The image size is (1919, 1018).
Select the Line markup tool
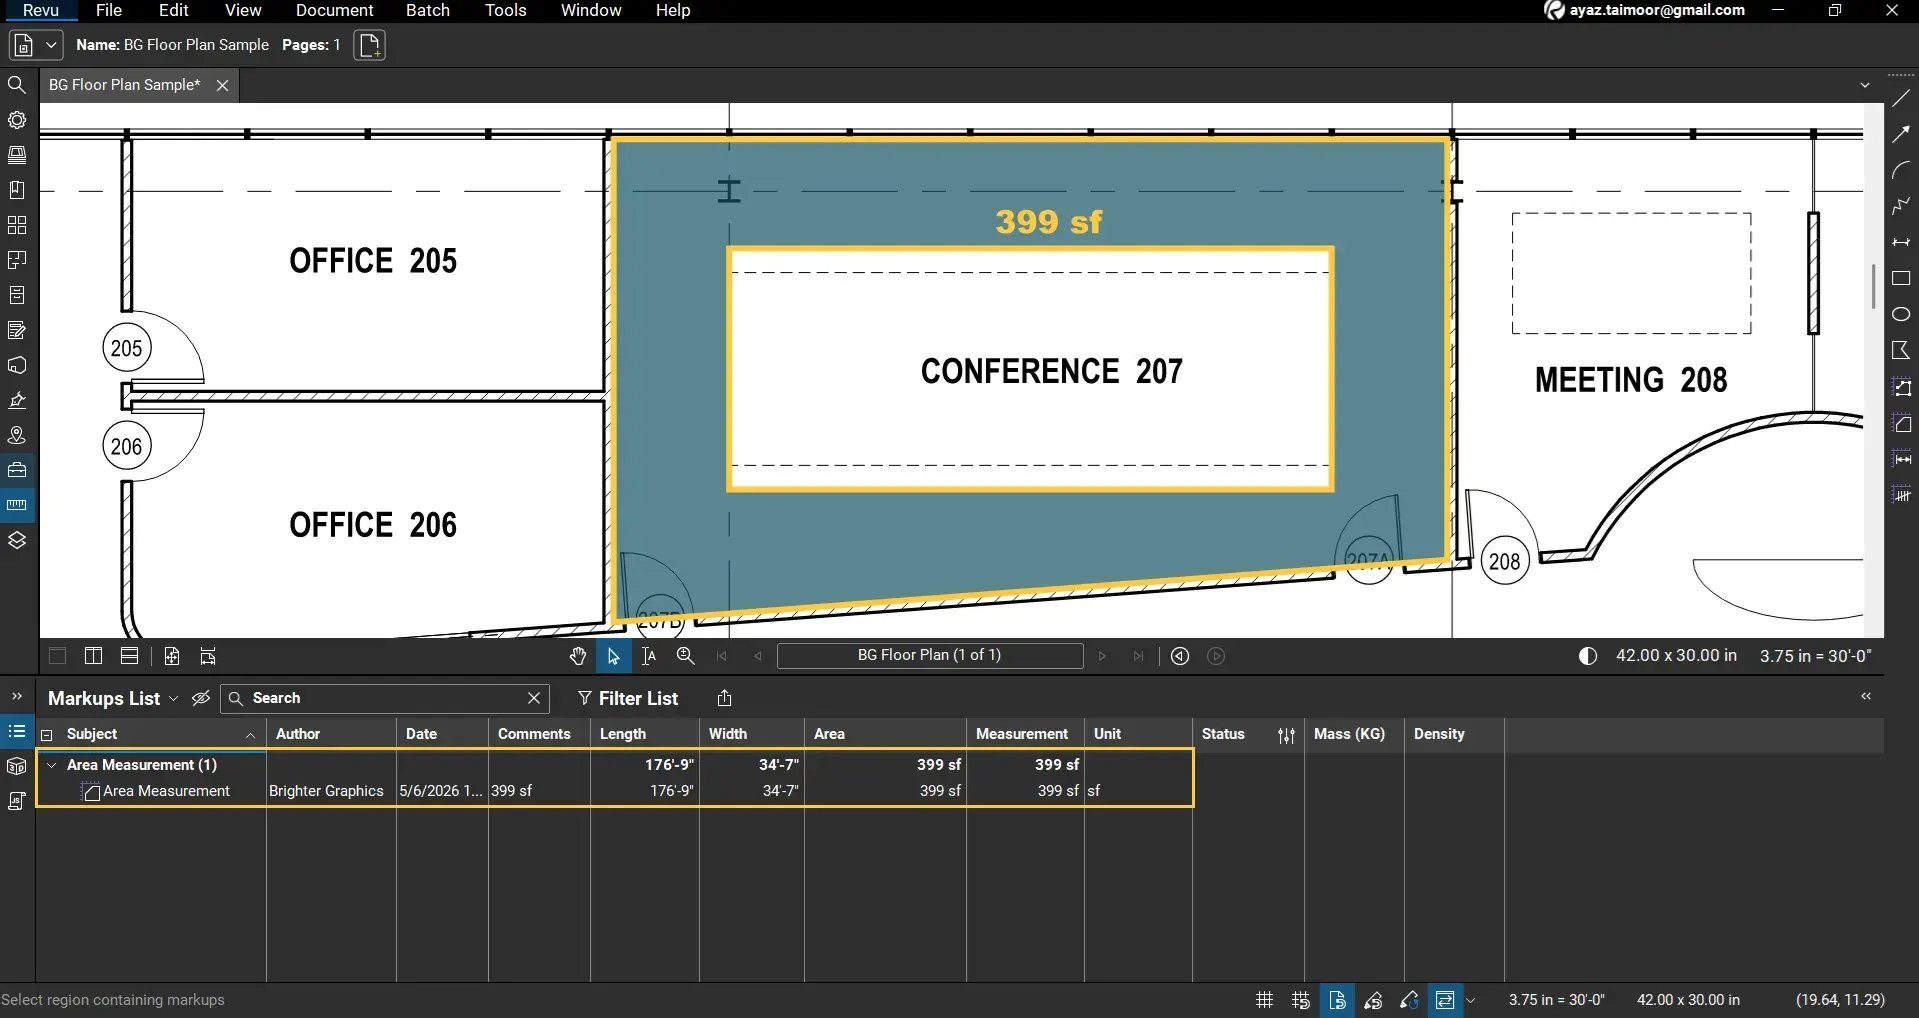(x=1901, y=98)
